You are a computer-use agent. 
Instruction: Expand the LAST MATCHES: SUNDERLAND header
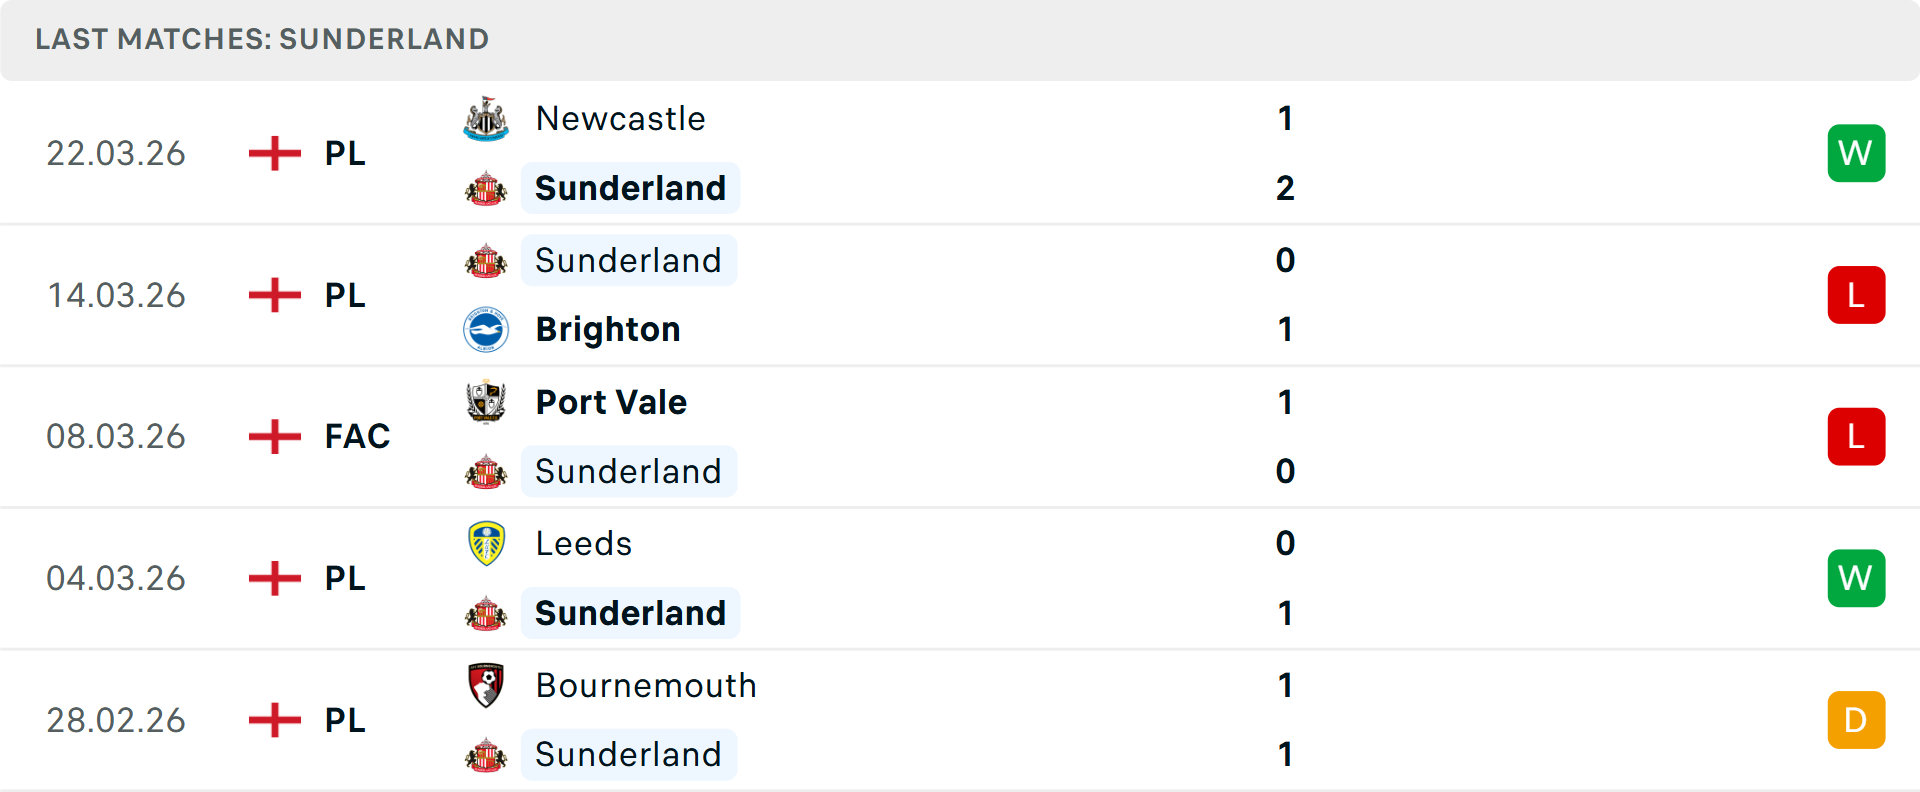262,39
